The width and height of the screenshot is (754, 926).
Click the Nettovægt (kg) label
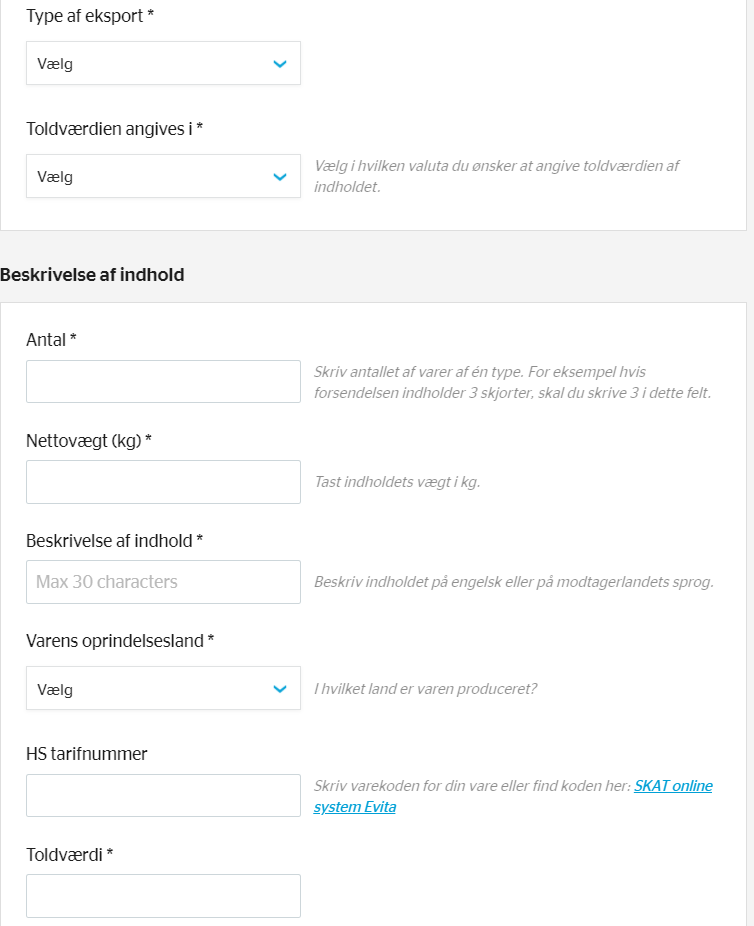[89, 441]
